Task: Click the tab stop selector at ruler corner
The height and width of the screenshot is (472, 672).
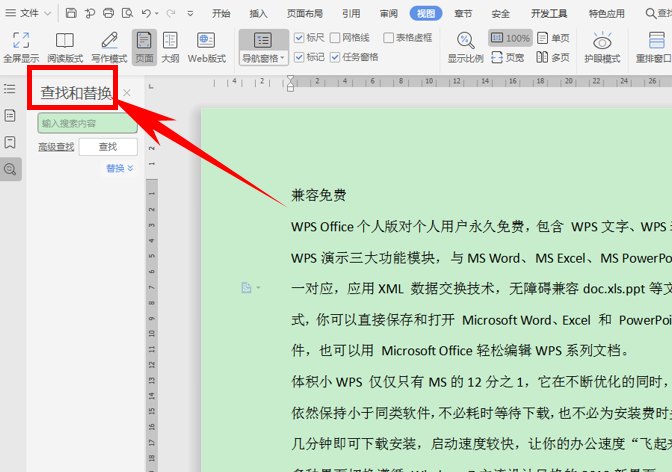Action: (x=151, y=87)
